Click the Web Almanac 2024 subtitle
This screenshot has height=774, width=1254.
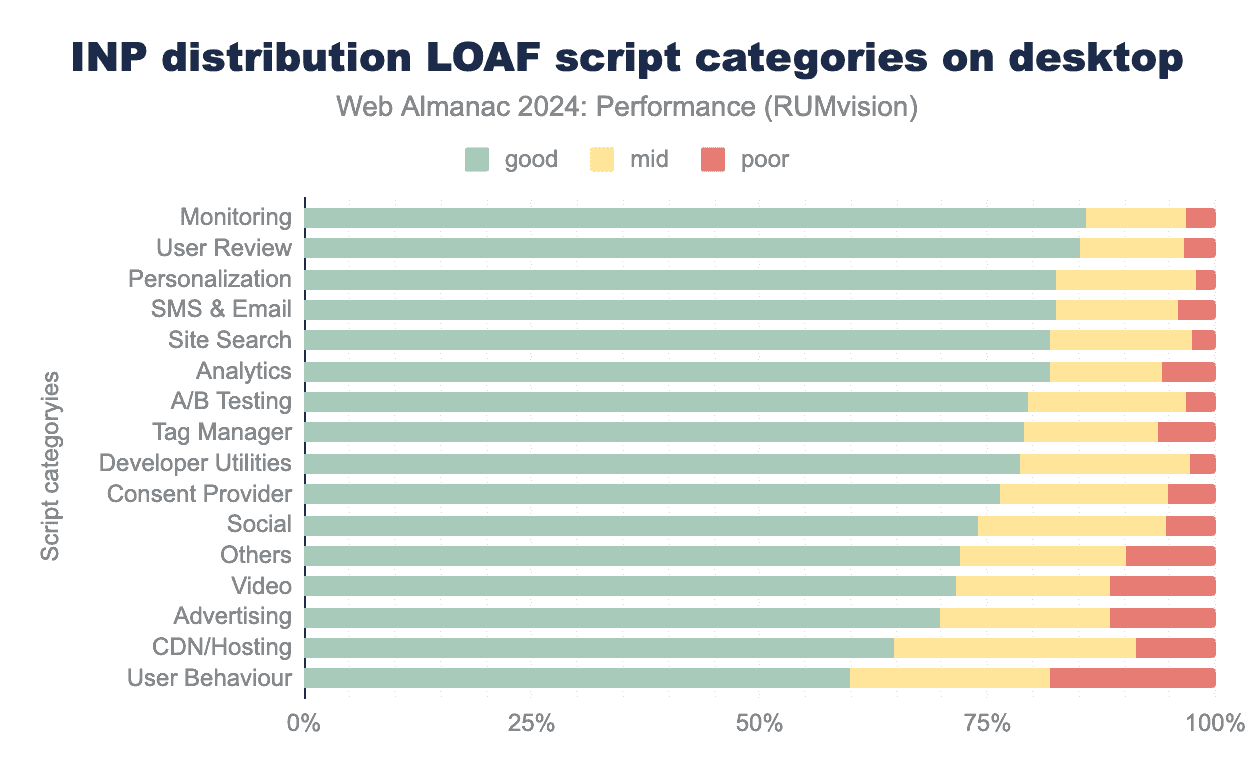627,107
